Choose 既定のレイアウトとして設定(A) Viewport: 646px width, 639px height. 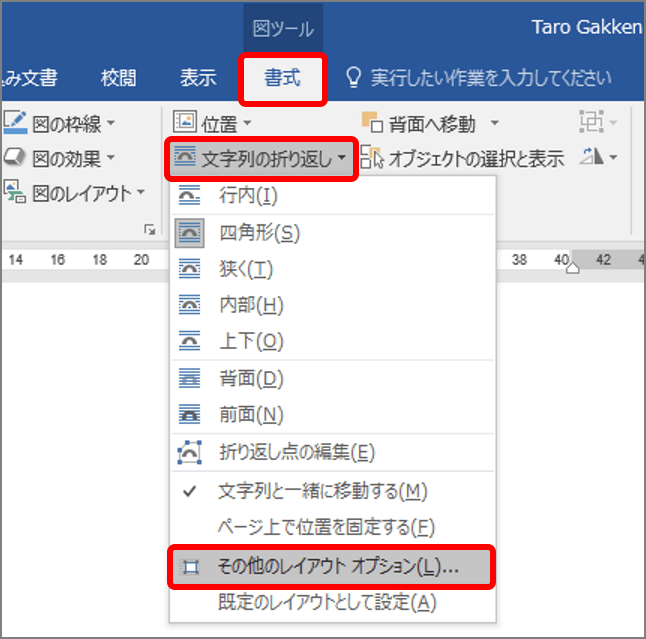332,603
